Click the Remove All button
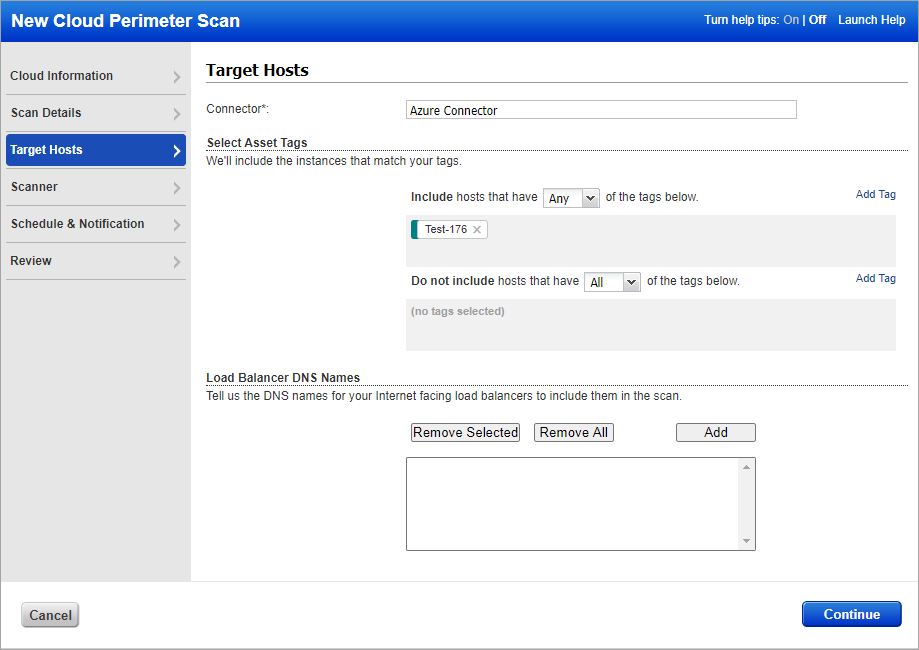Image resolution: width=919 pixels, height=650 pixels. 573,433
